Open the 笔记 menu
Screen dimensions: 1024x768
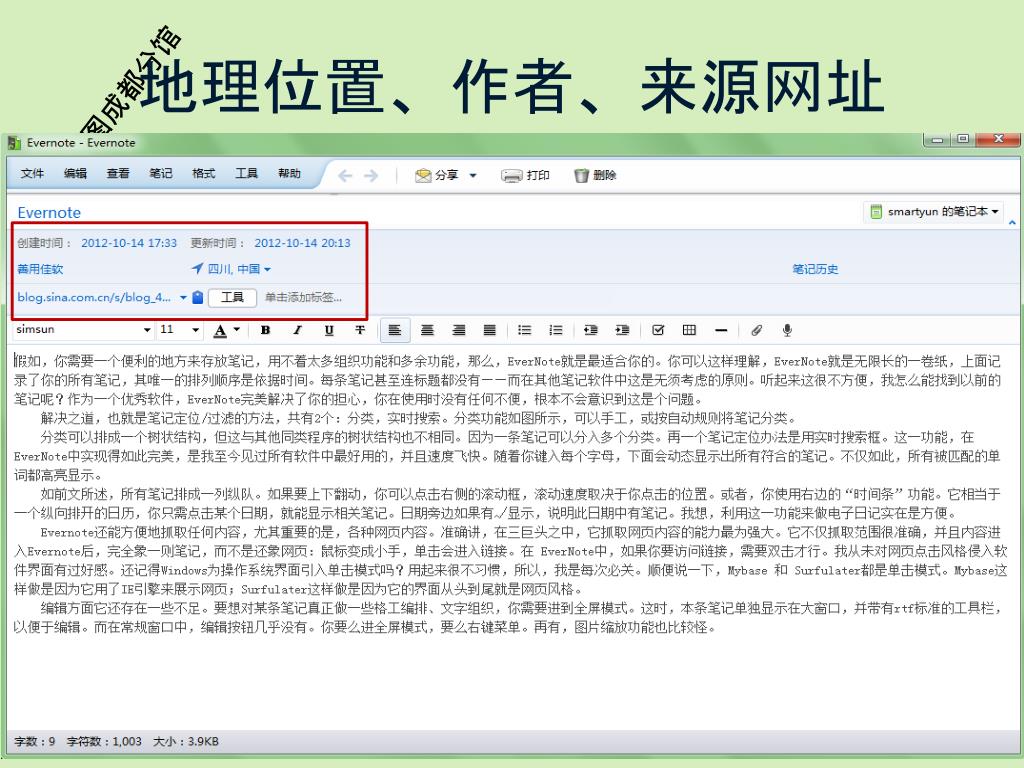161,173
